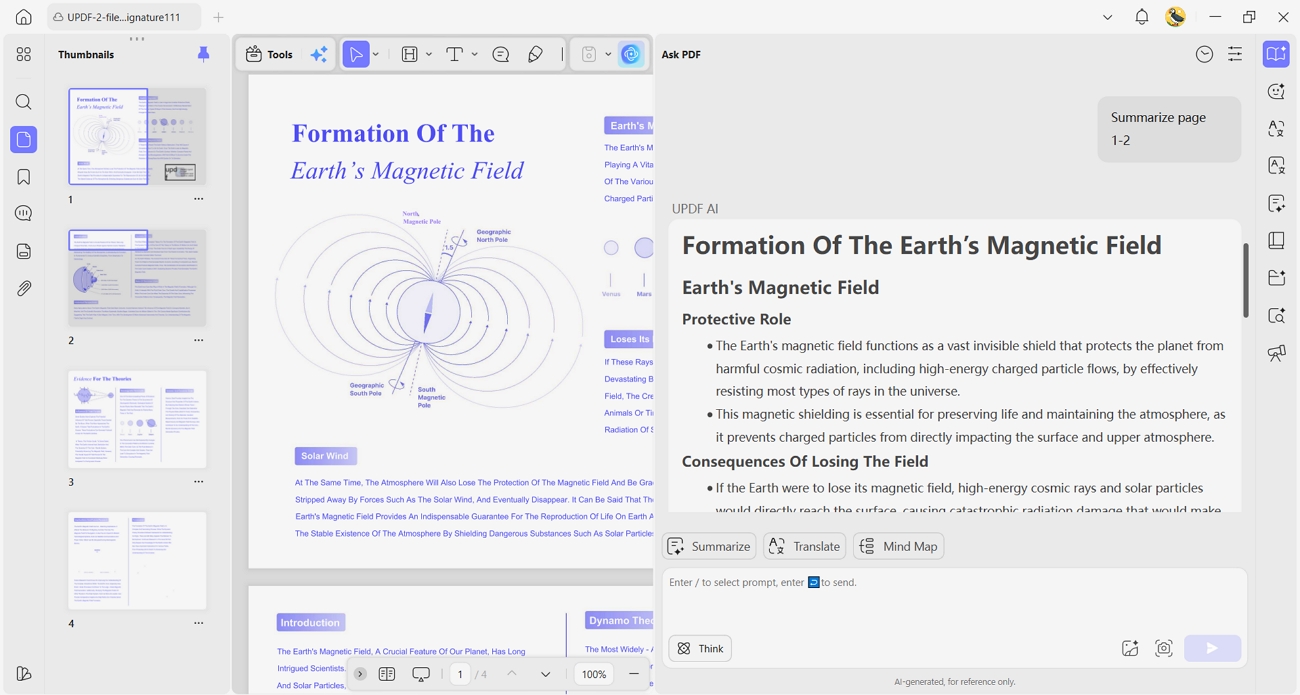Expand the text box tool dropdown

[429, 54]
